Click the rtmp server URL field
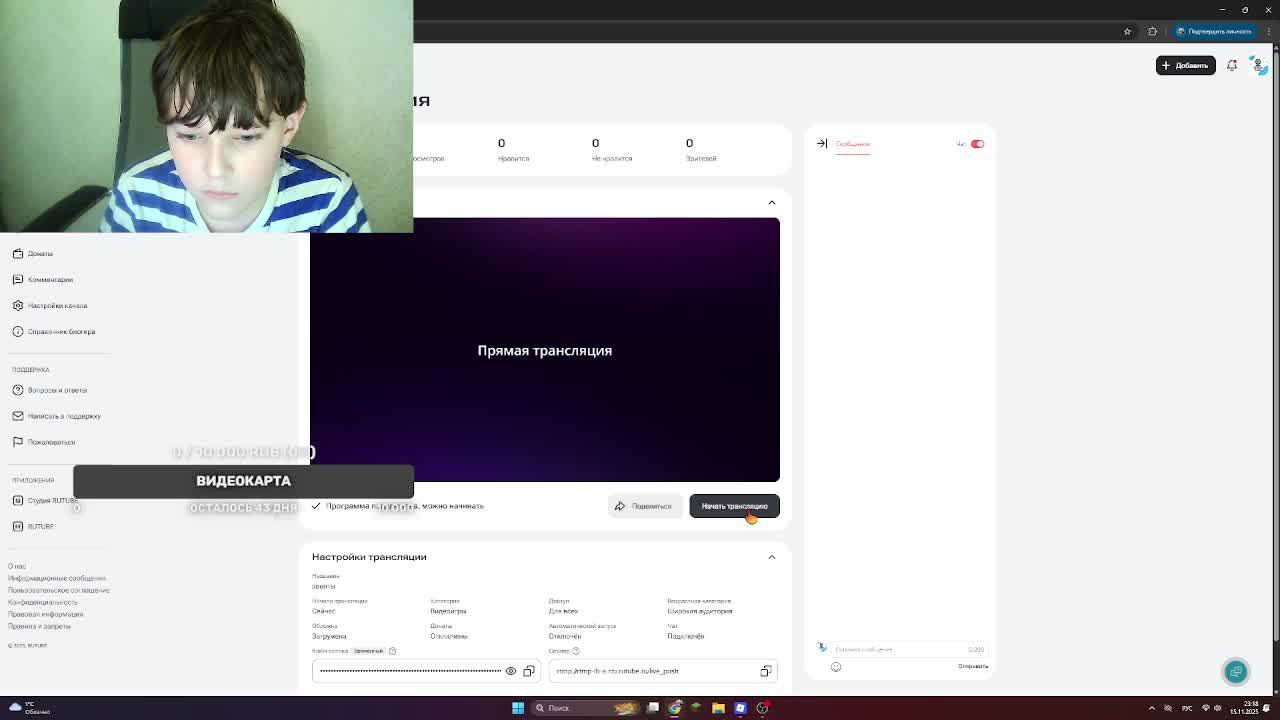 [x=664, y=671]
